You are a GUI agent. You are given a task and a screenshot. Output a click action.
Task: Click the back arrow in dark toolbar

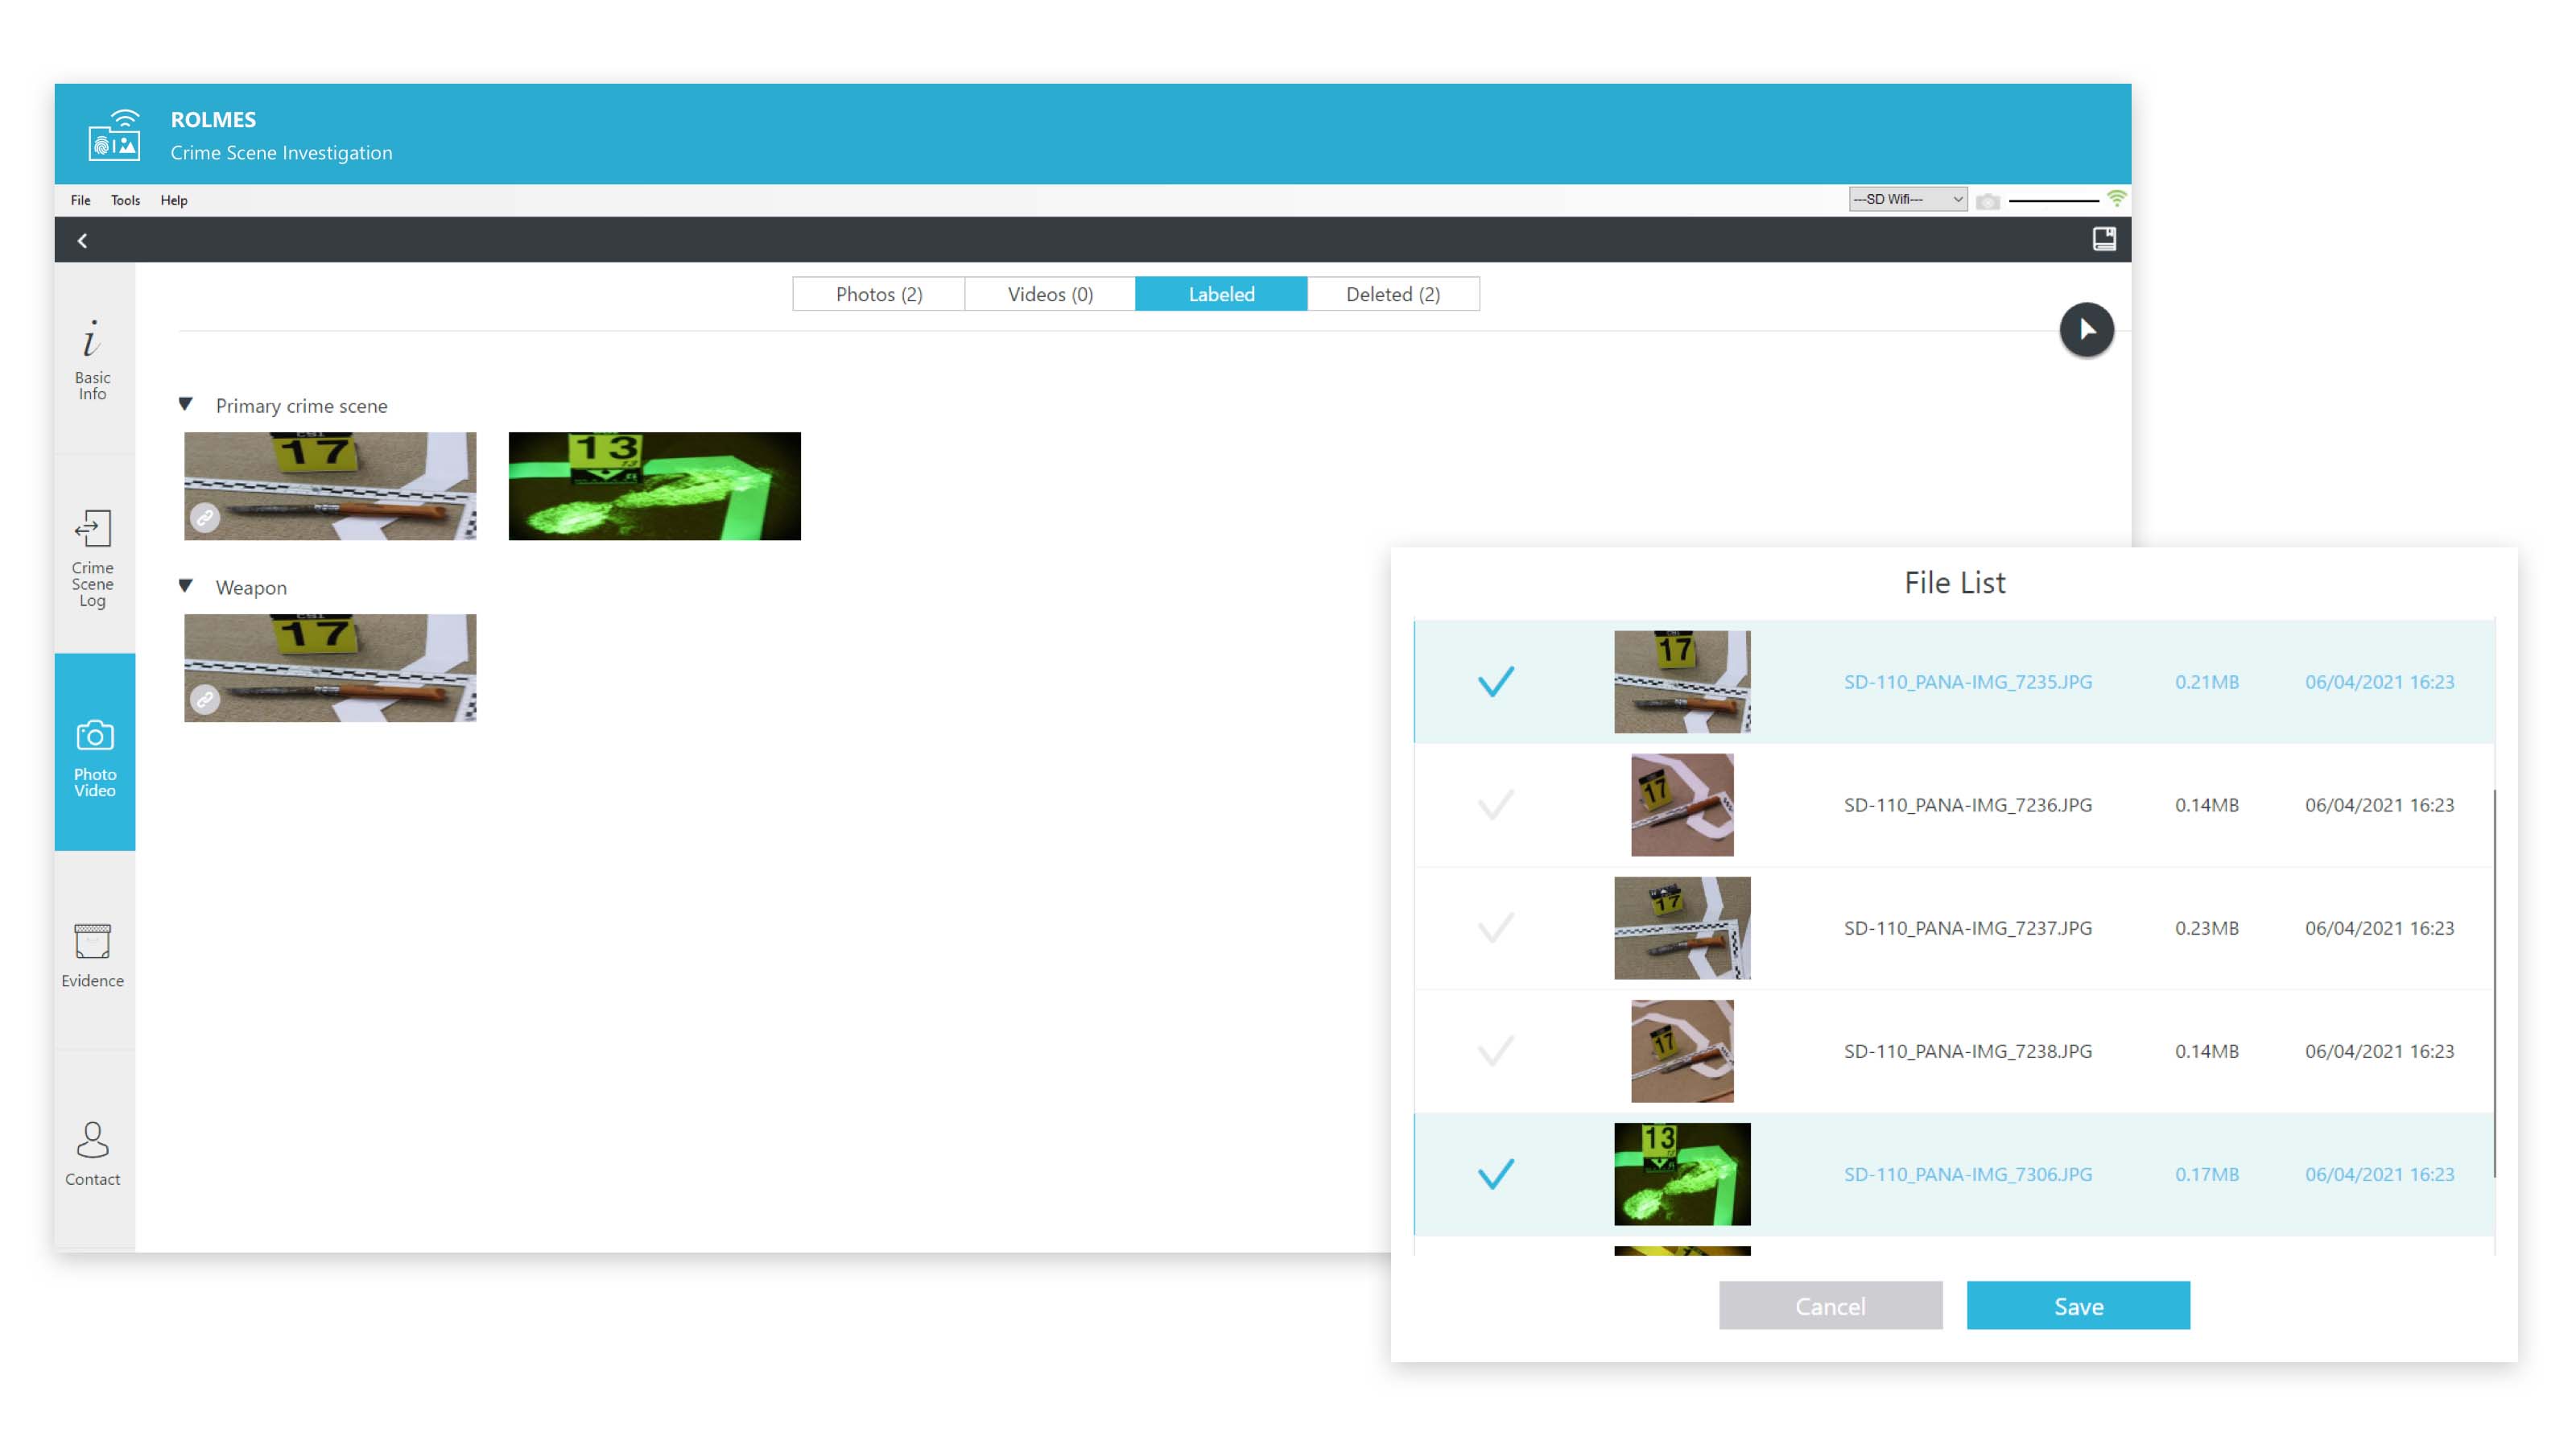[x=83, y=240]
